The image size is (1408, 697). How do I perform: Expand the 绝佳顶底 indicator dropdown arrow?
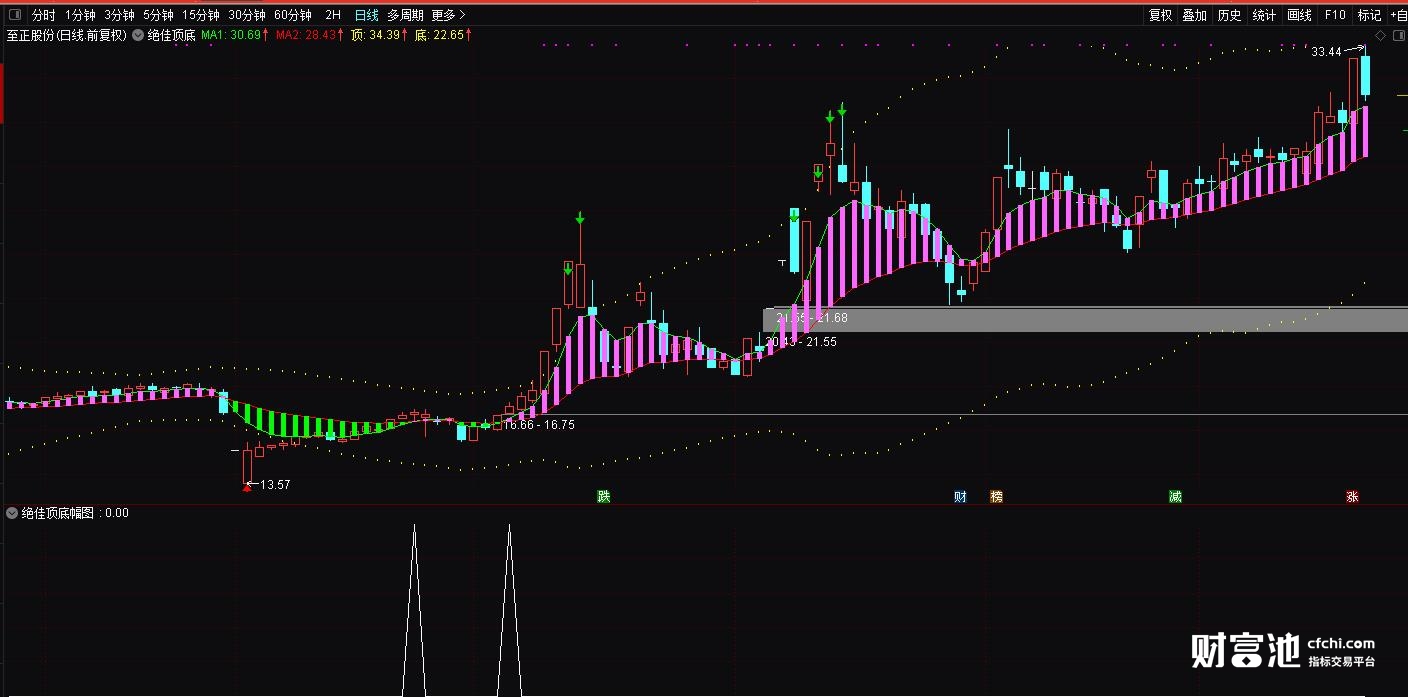(138, 35)
